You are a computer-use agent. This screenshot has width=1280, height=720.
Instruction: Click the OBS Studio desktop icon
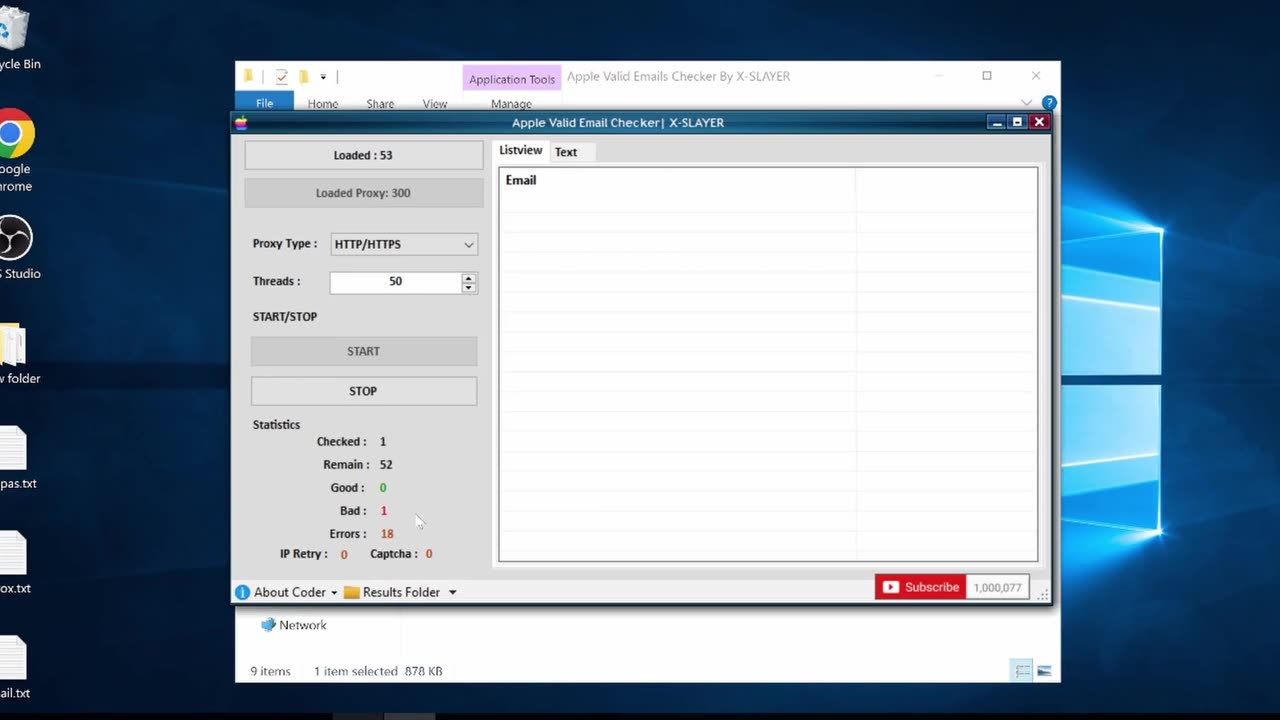[x=16, y=248]
